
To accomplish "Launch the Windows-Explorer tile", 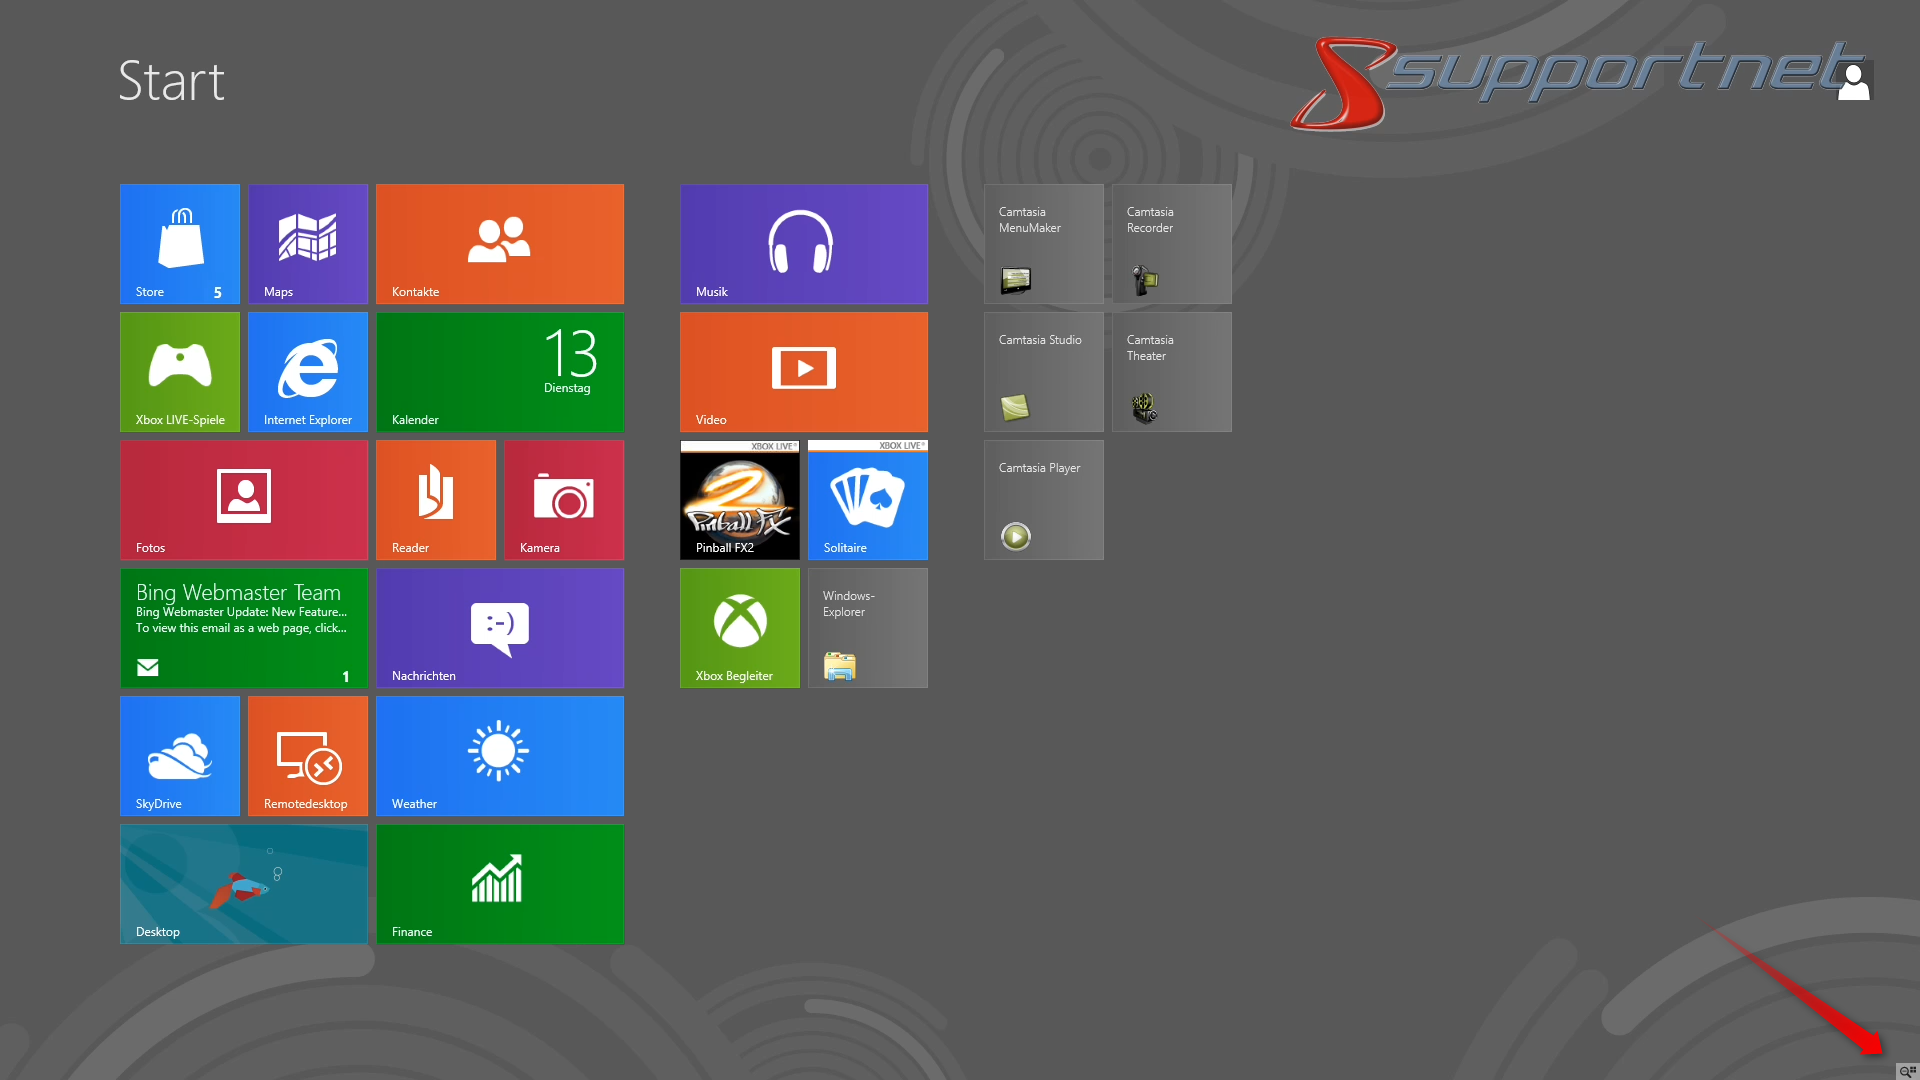I will click(867, 627).
